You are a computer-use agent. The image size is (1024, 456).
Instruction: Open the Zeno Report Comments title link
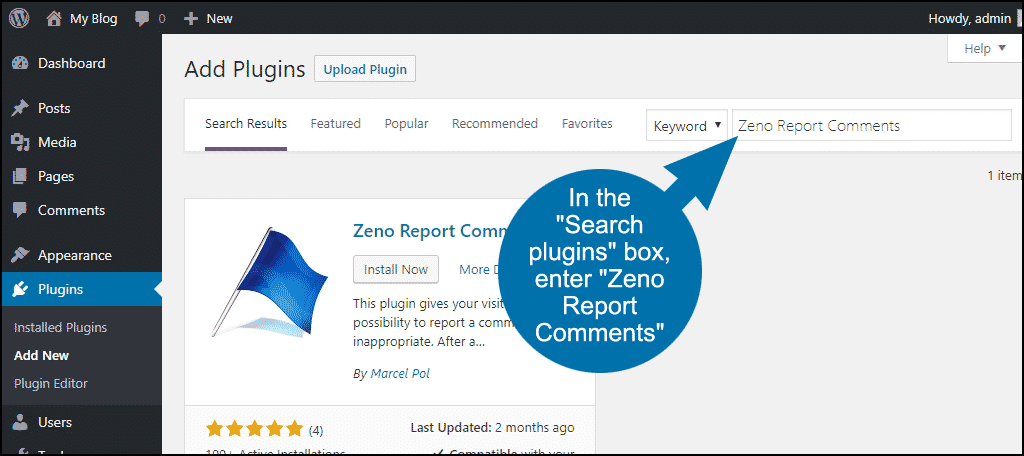[x=430, y=231]
